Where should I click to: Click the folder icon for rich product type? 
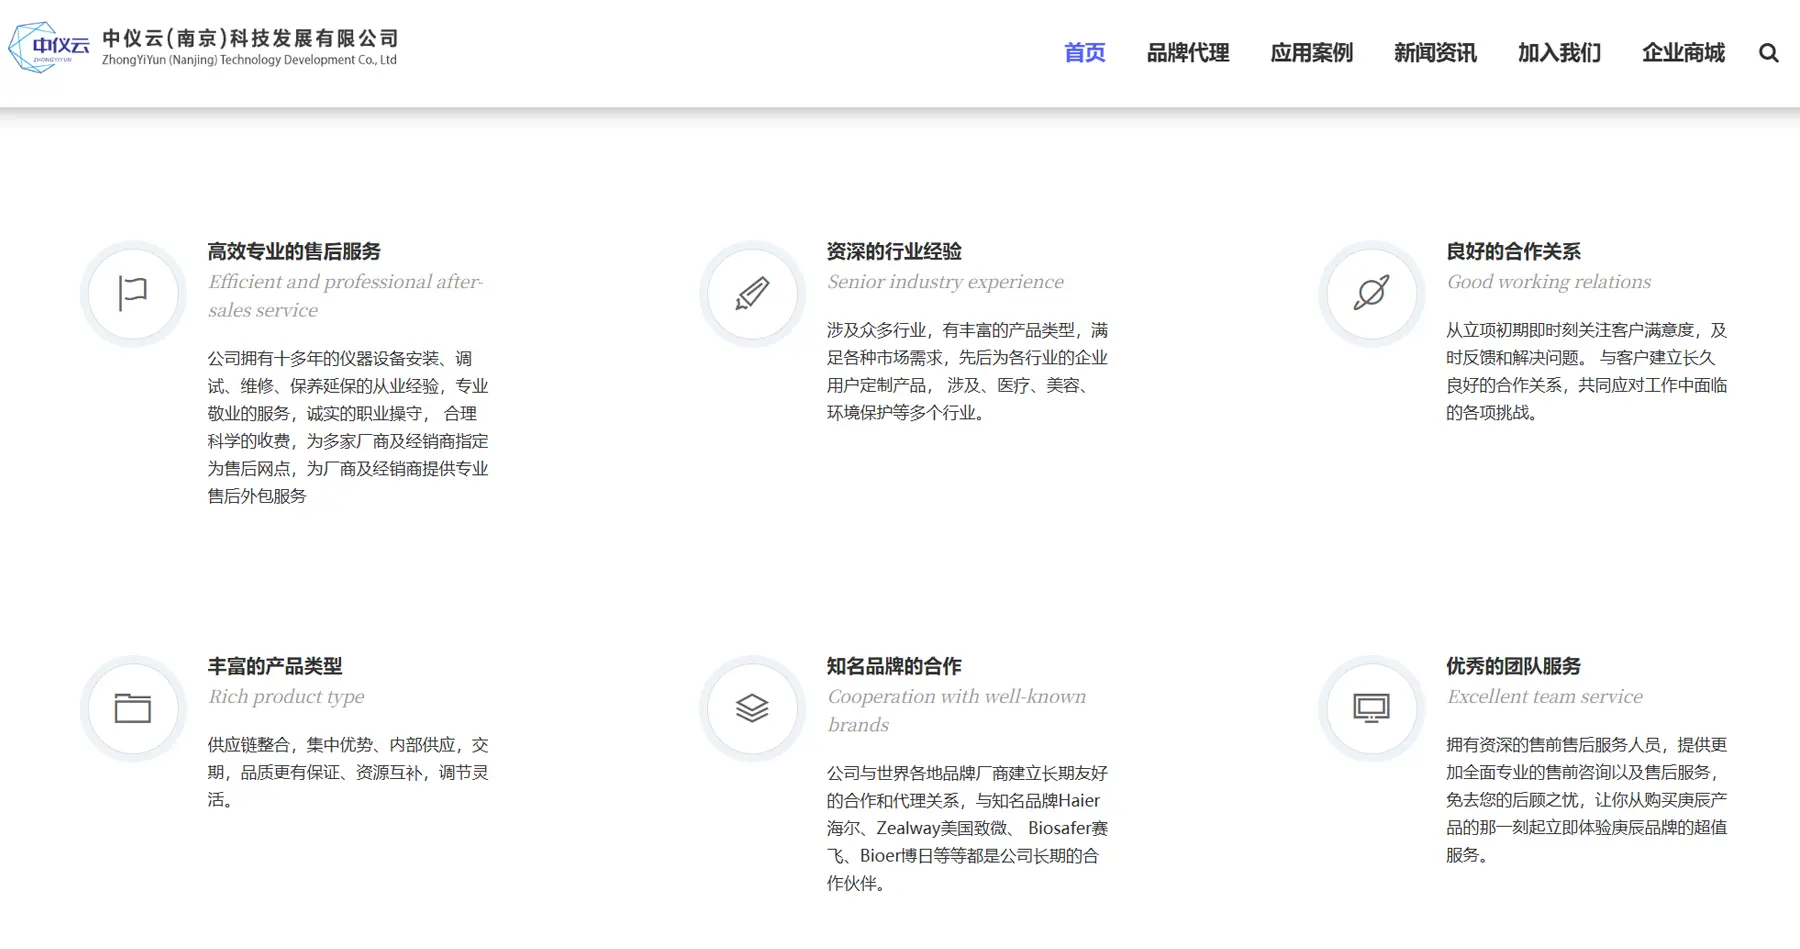[133, 708]
